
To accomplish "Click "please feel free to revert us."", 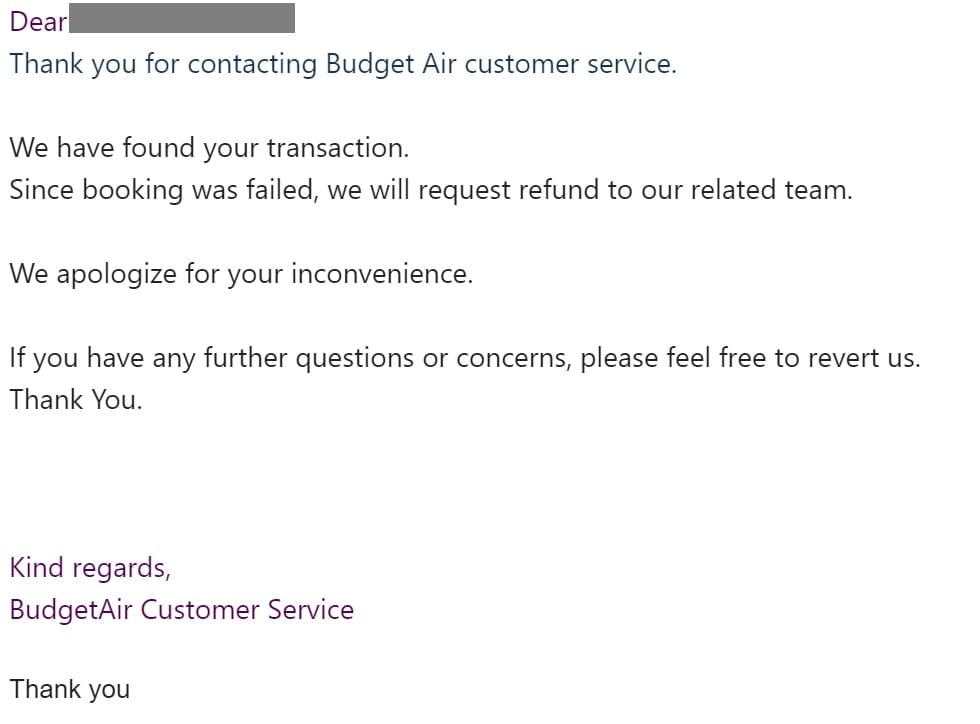I will [751, 358].
